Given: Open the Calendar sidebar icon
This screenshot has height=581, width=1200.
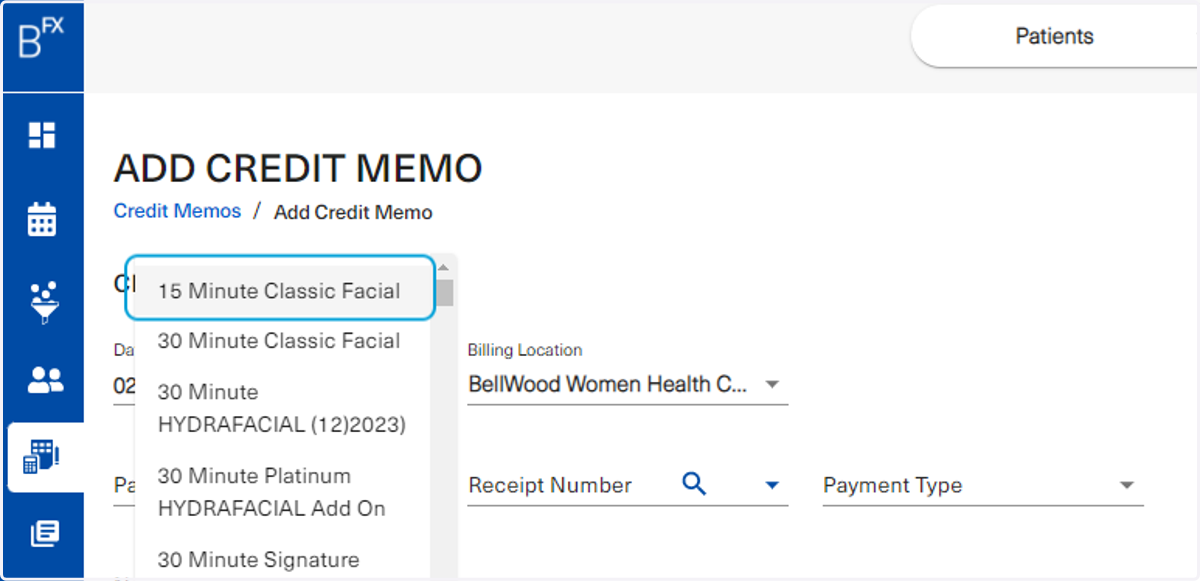Looking at the screenshot, I should 42,218.
